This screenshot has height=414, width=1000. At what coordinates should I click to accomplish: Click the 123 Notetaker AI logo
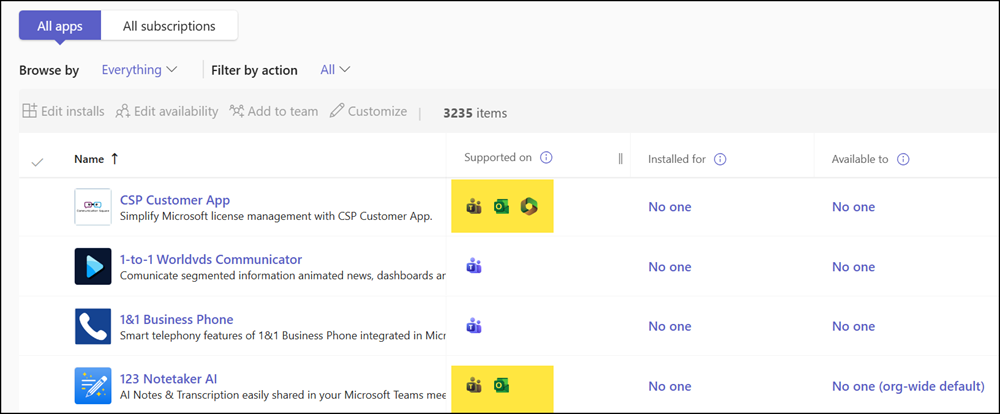coord(93,385)
